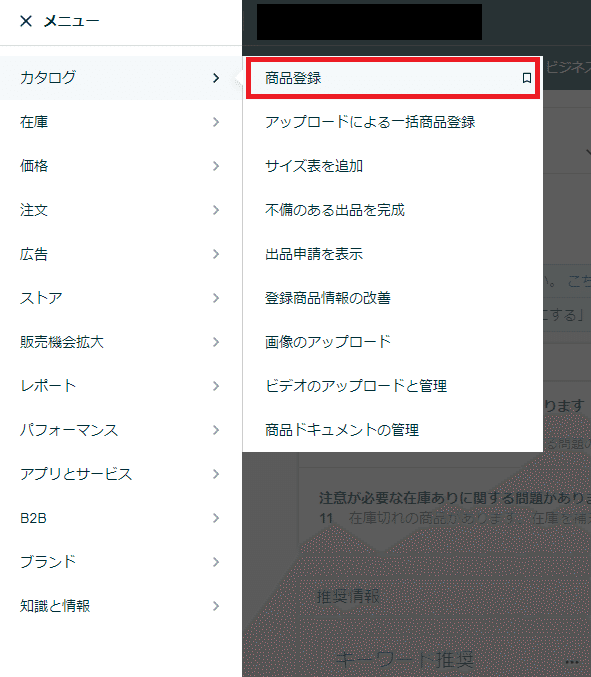Image resolution: width=591 pixels, height=677 pixels.
Task: Expand the 販売機会拡大 chevron arrow
Action: click(x=216, y=342)
